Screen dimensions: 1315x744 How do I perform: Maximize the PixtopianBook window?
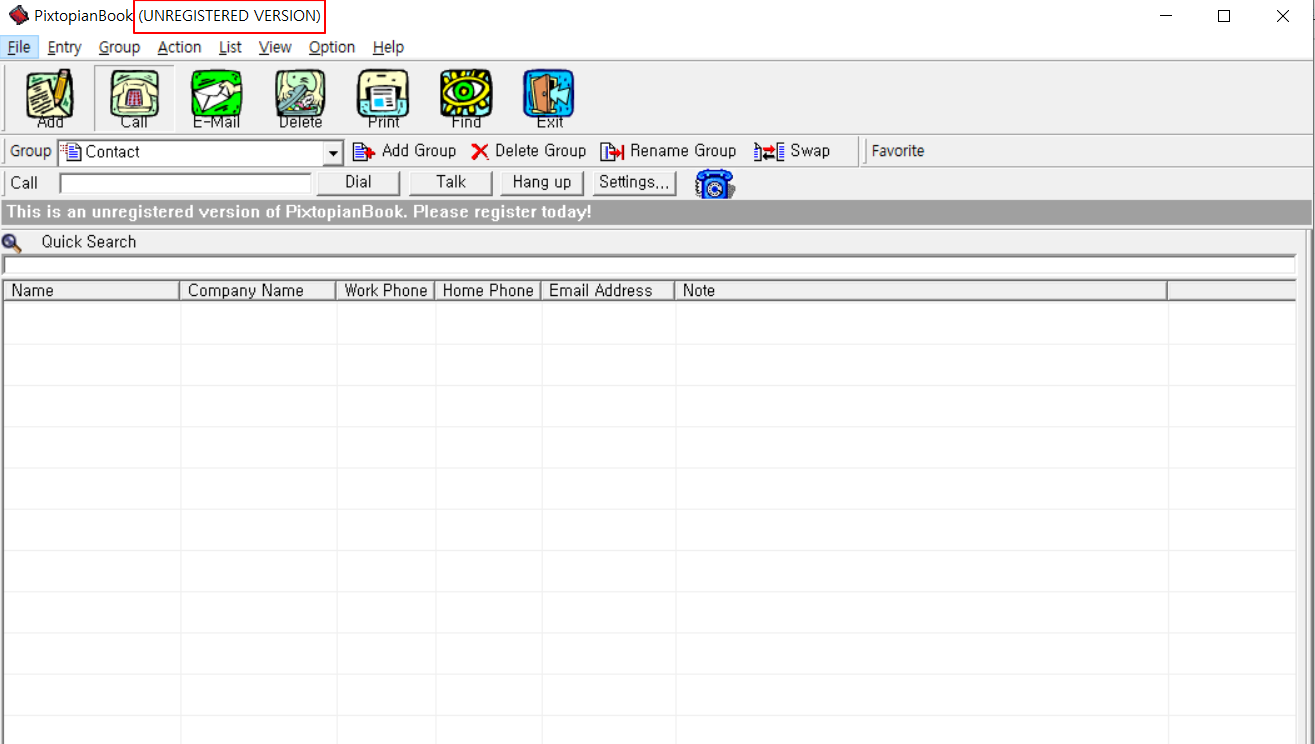tap(1224, 16)
